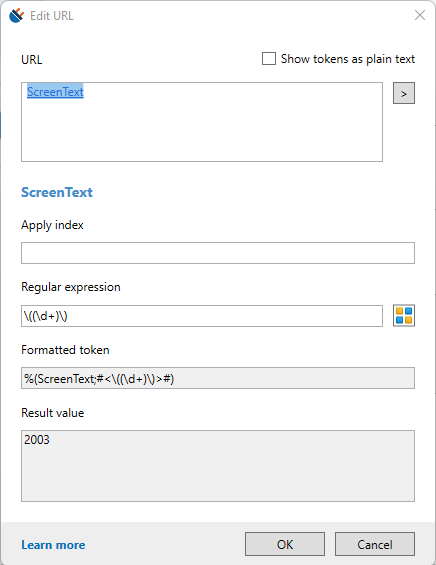This screenshot has height=565, width=436.
Task: Click the Formatted token read-only field
Action: coord(218,378)
